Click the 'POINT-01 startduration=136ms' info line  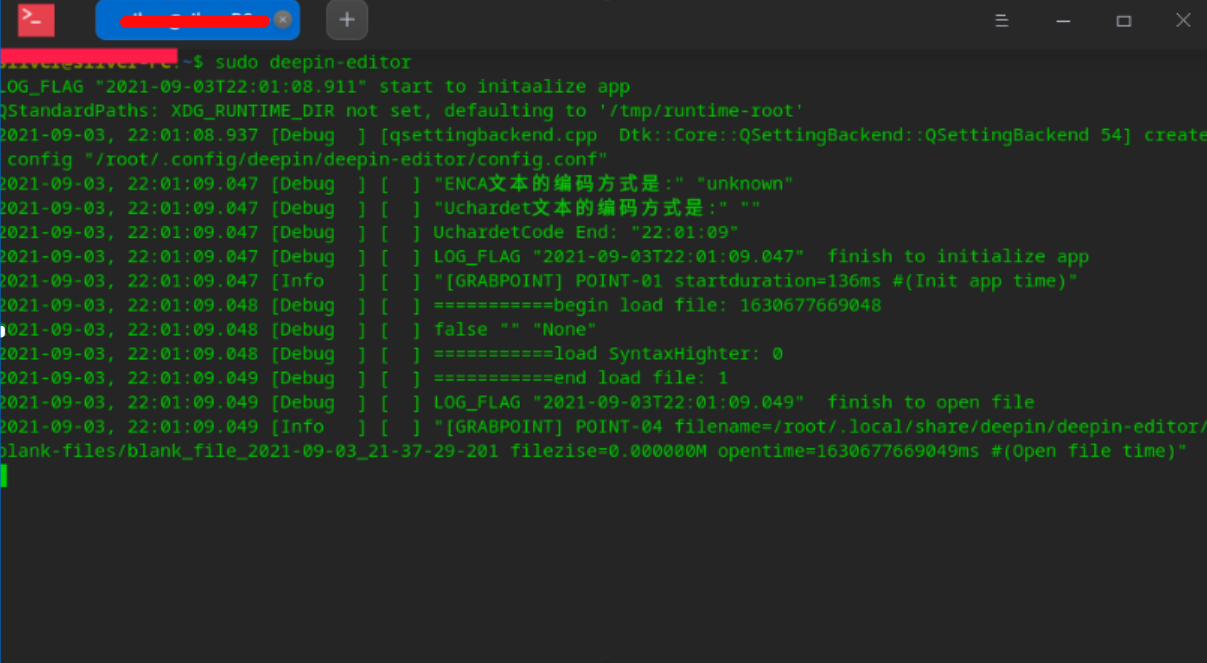(539, 281)
